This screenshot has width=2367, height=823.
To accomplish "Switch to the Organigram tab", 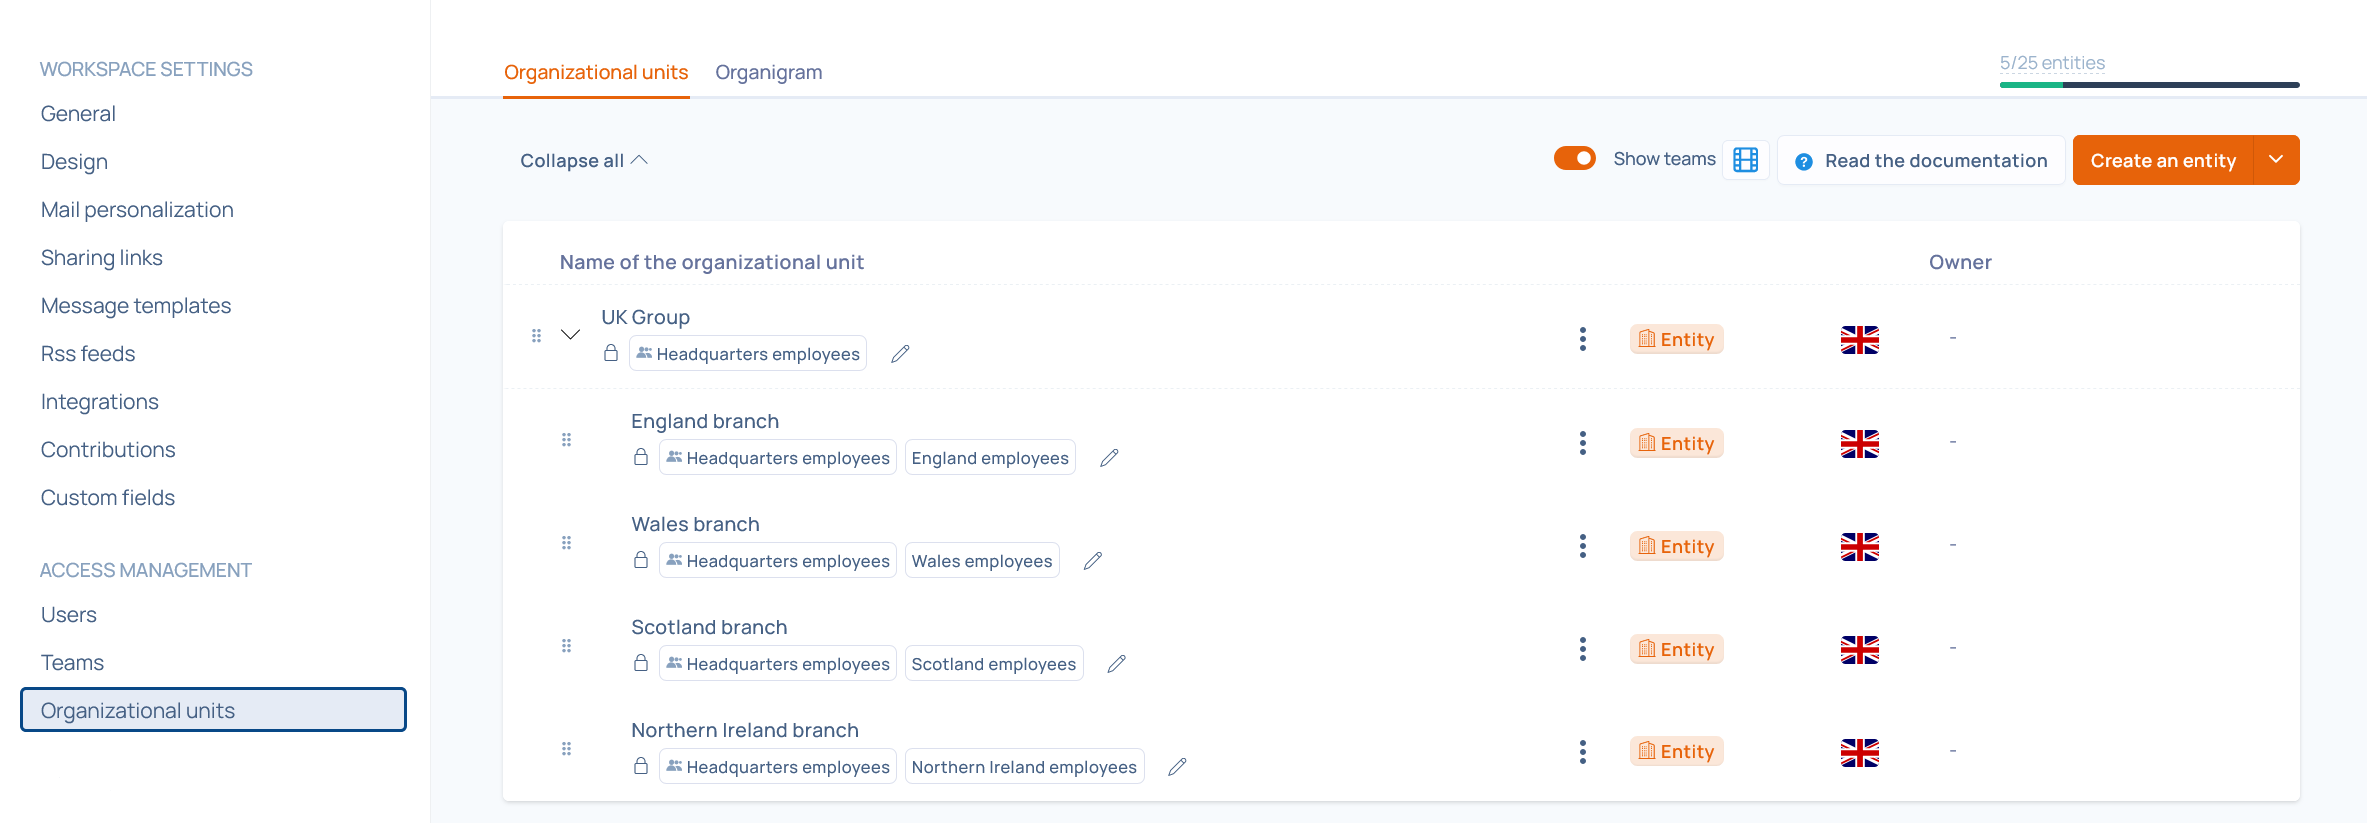I will click(x=768, y=72).
